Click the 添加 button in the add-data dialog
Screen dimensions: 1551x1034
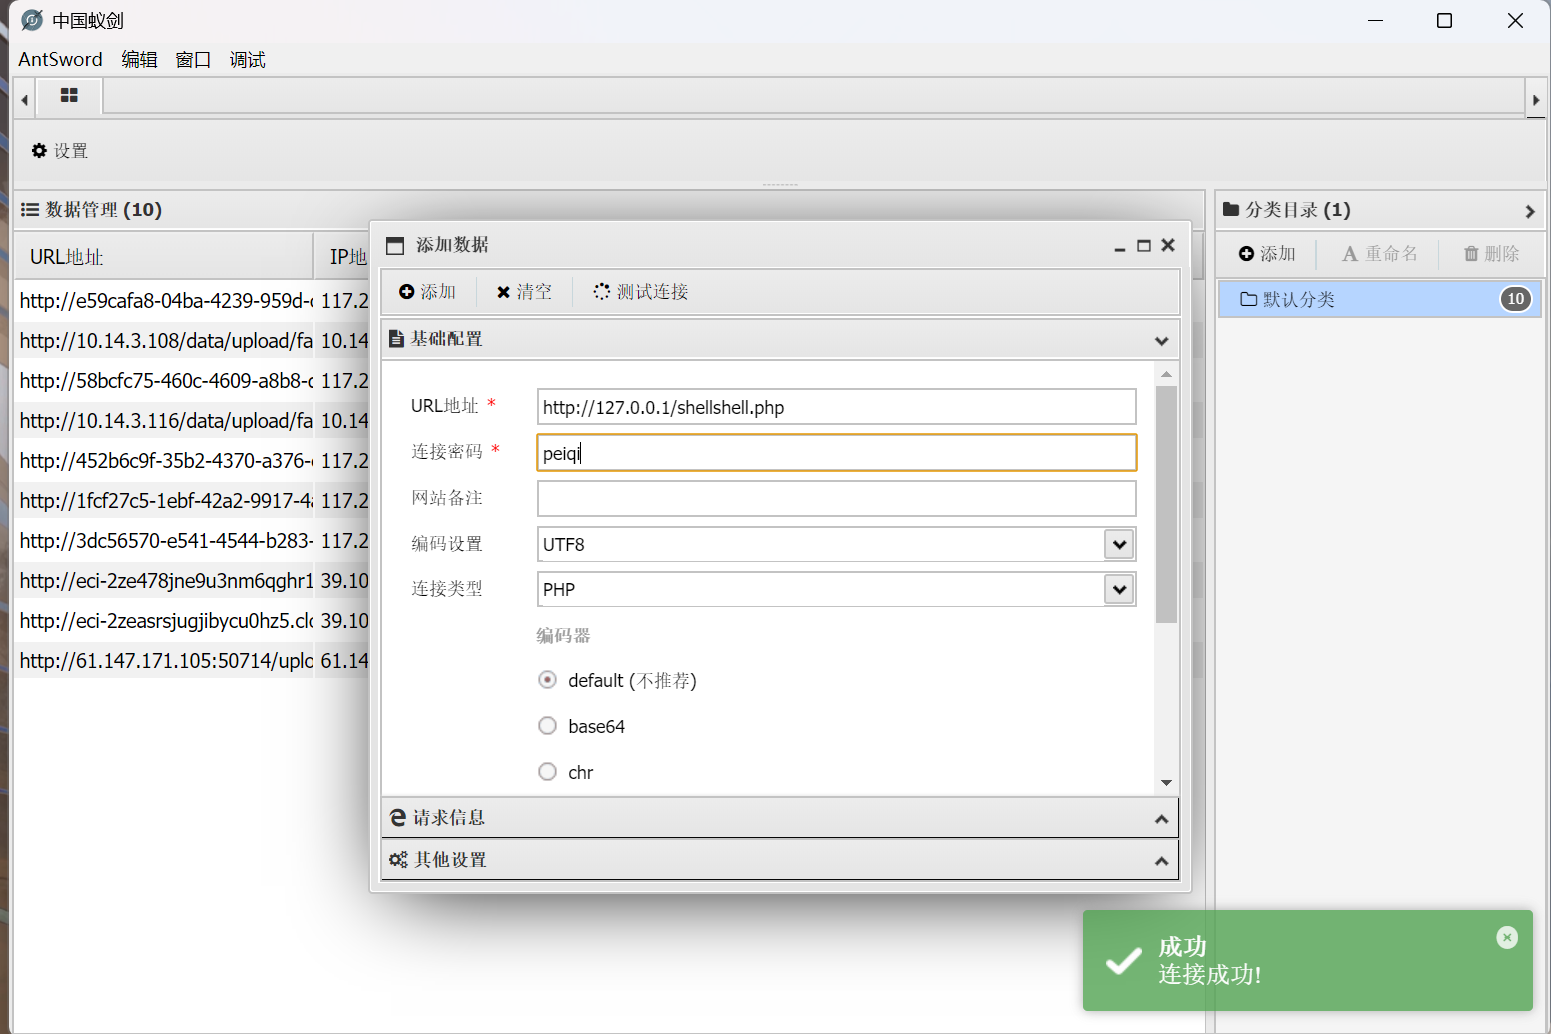pyautogui.click(x=427, y=292)
